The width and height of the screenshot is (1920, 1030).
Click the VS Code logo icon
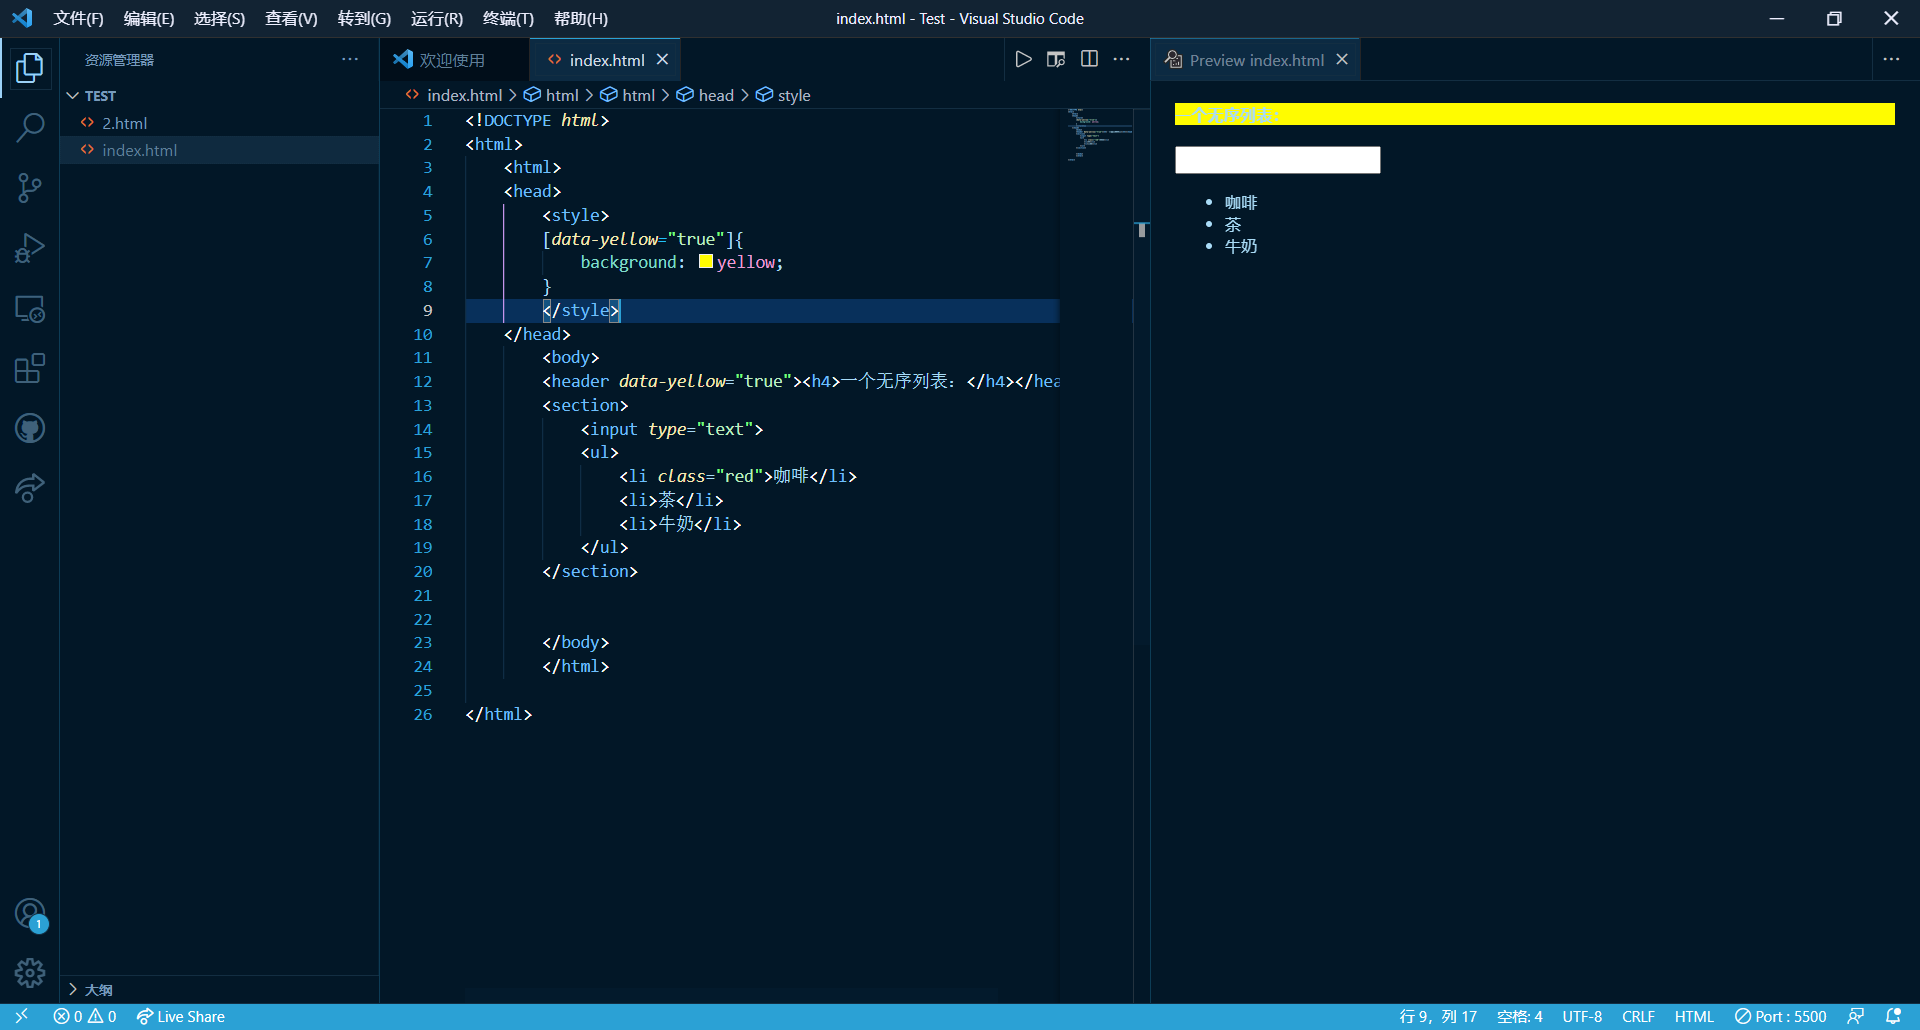click(x=22, y=18)
